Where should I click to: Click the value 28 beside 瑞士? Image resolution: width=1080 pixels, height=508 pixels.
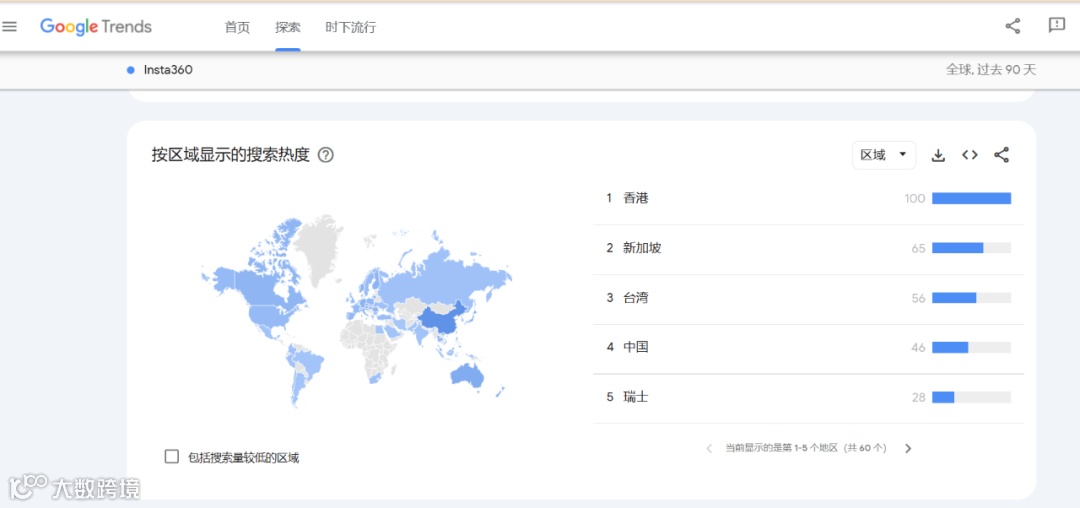(918, 398)
